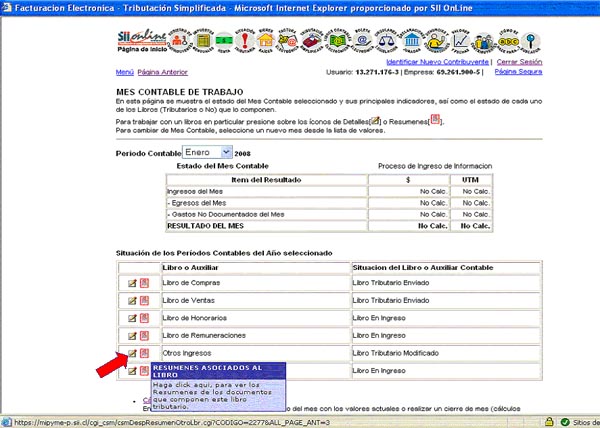600x428 pixels.
Task: Click the padlock icon in the status bar
Action: [549, 422]
